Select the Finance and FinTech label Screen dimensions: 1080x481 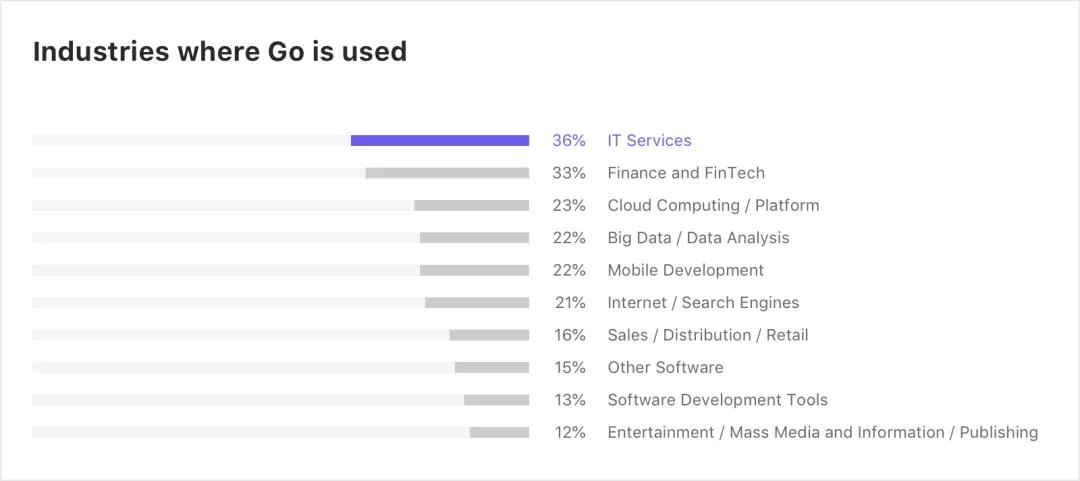[685, 173]
